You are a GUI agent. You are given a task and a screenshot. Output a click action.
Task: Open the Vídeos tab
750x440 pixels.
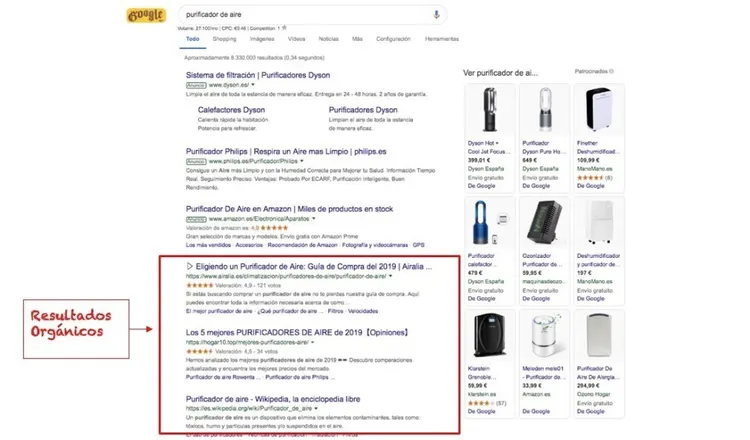[x=297, y=39]
